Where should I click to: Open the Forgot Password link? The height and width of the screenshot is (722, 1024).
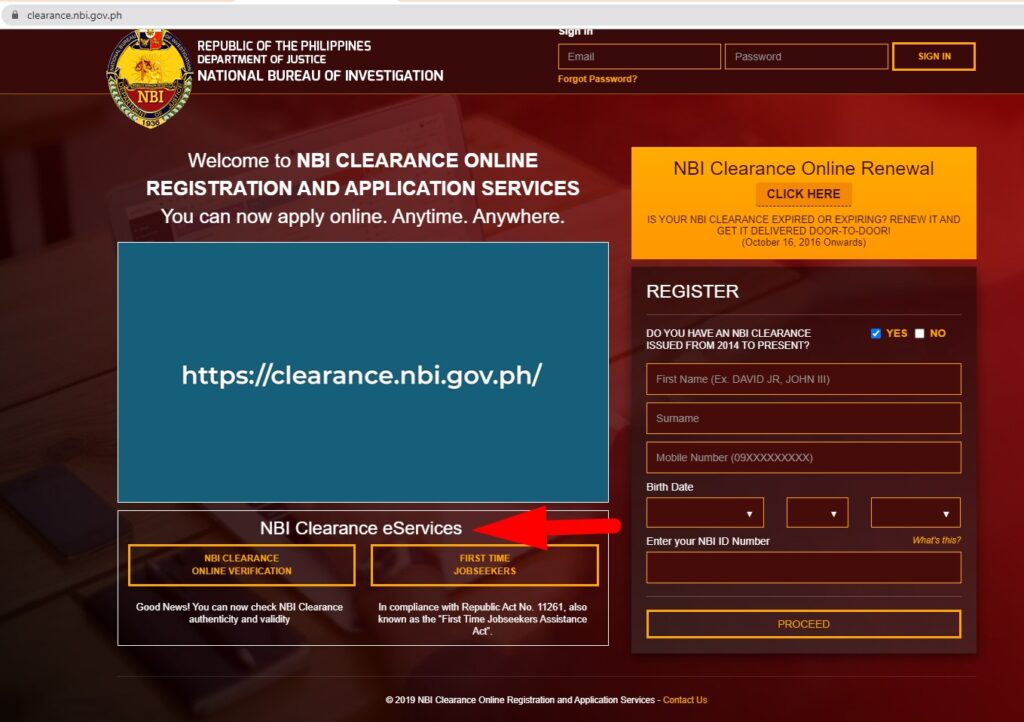[x=600, y=78]
